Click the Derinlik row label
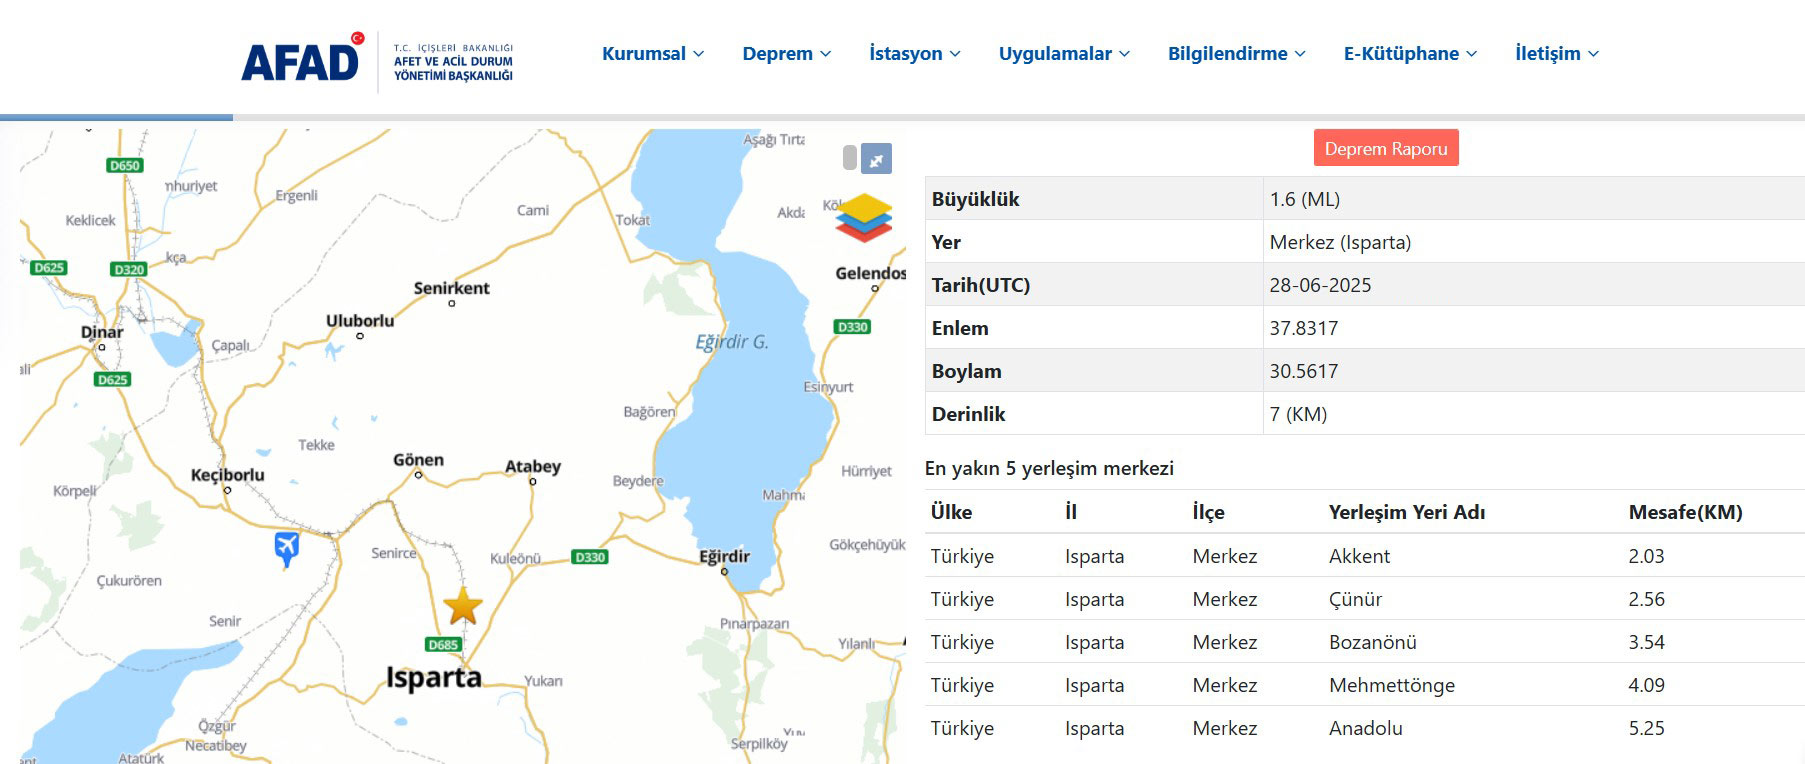Screen dimensions: 1805x764 (x=969, y=414)
